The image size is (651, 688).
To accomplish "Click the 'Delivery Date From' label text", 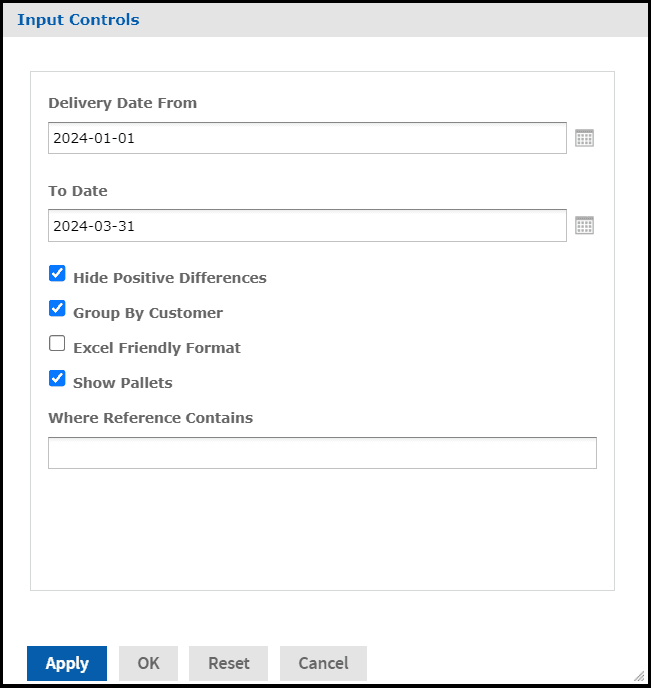I will [122, 103].
